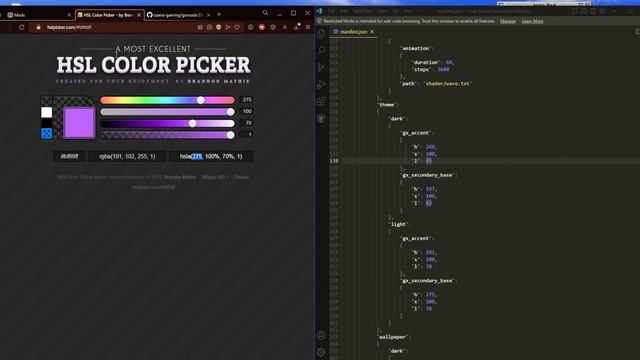Open VS Code Extensions icon

click(x=322, y=101)
